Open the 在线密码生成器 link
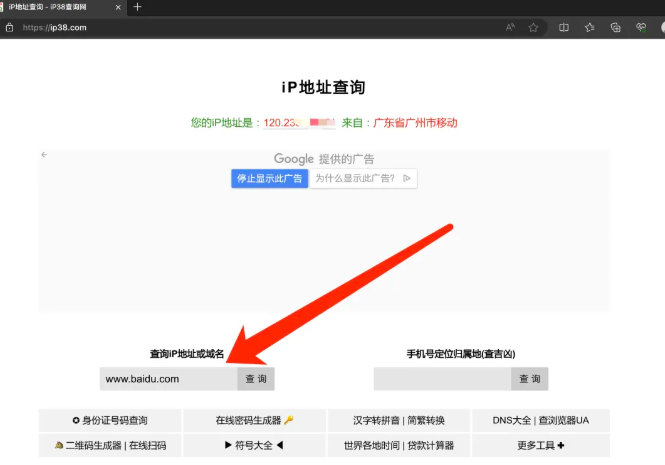Image resolution: width=665 pixels, height=465 pixels. pos(254,420)
